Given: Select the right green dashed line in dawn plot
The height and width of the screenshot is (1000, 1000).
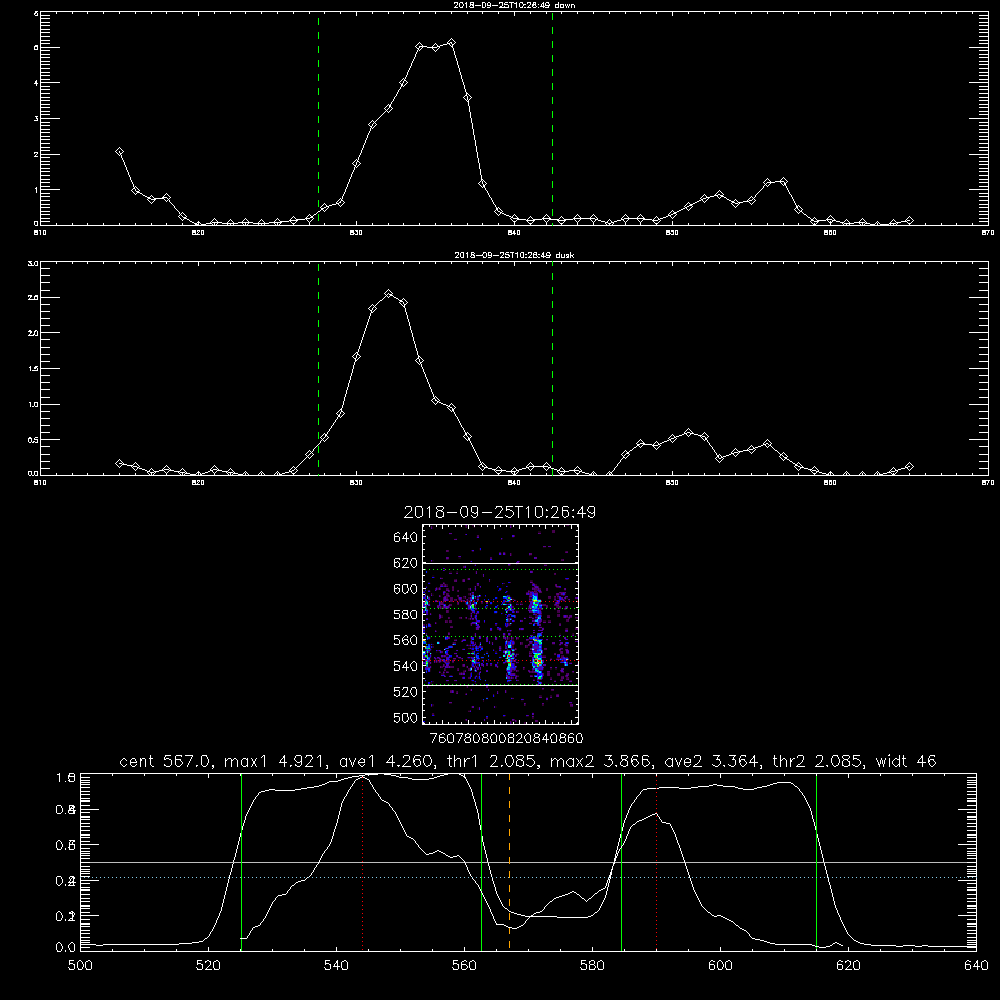Looking at the screenshot, I should [x=552, y=118].
